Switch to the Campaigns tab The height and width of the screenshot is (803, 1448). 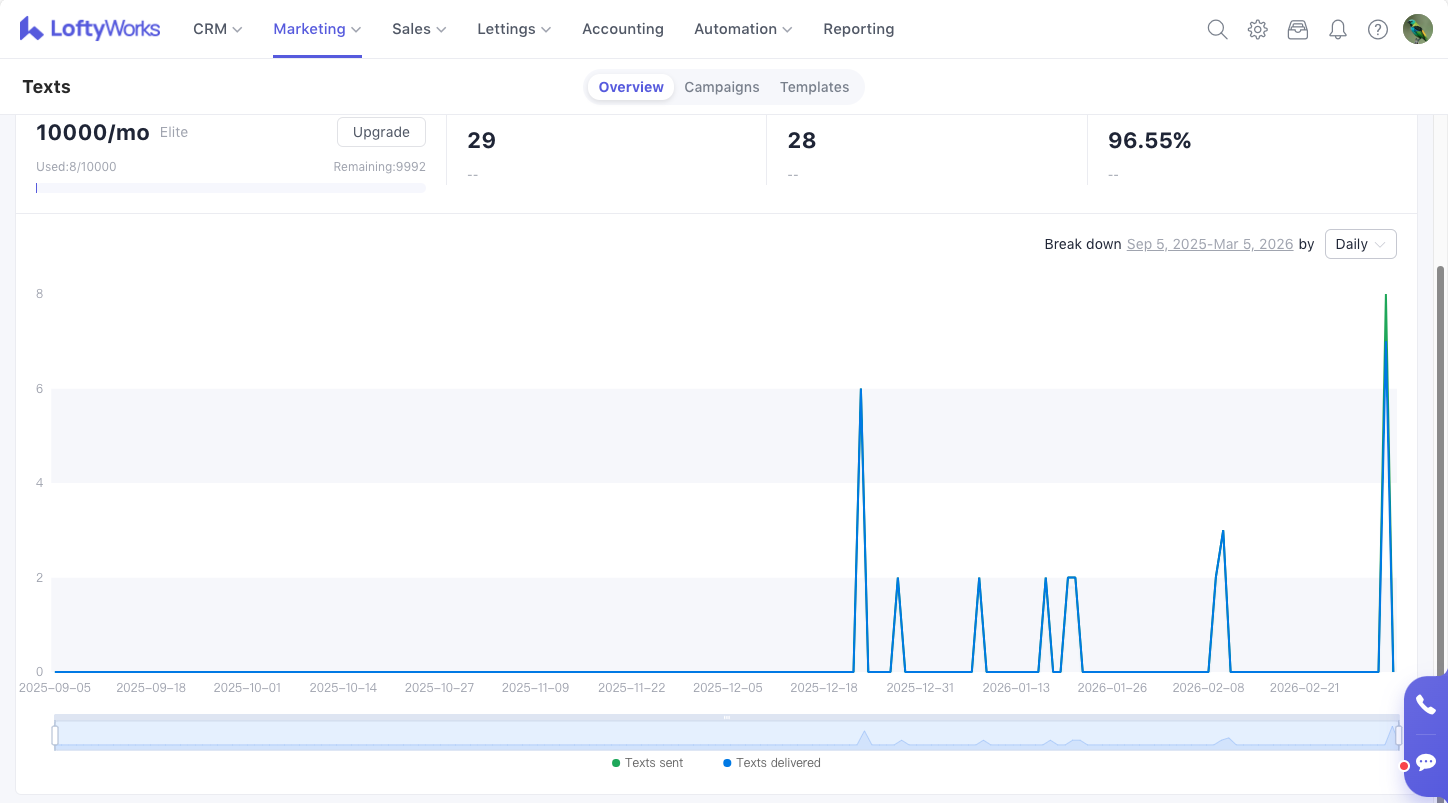pos(721,87)
